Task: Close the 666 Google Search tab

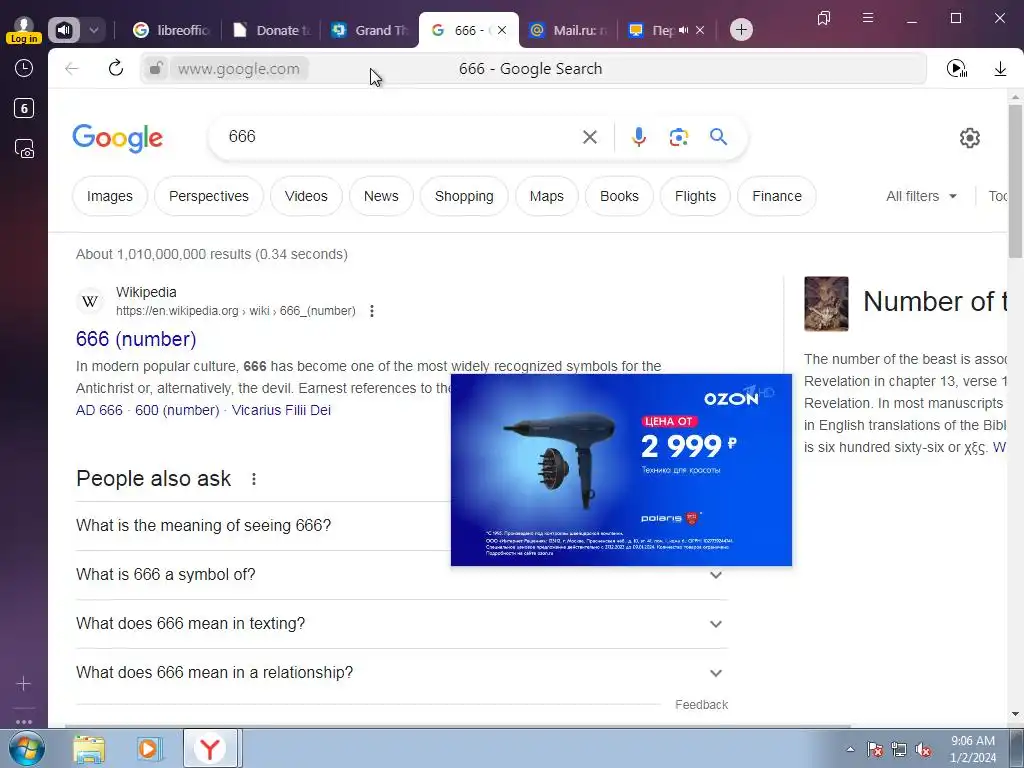Action: [x=502, y=30]
